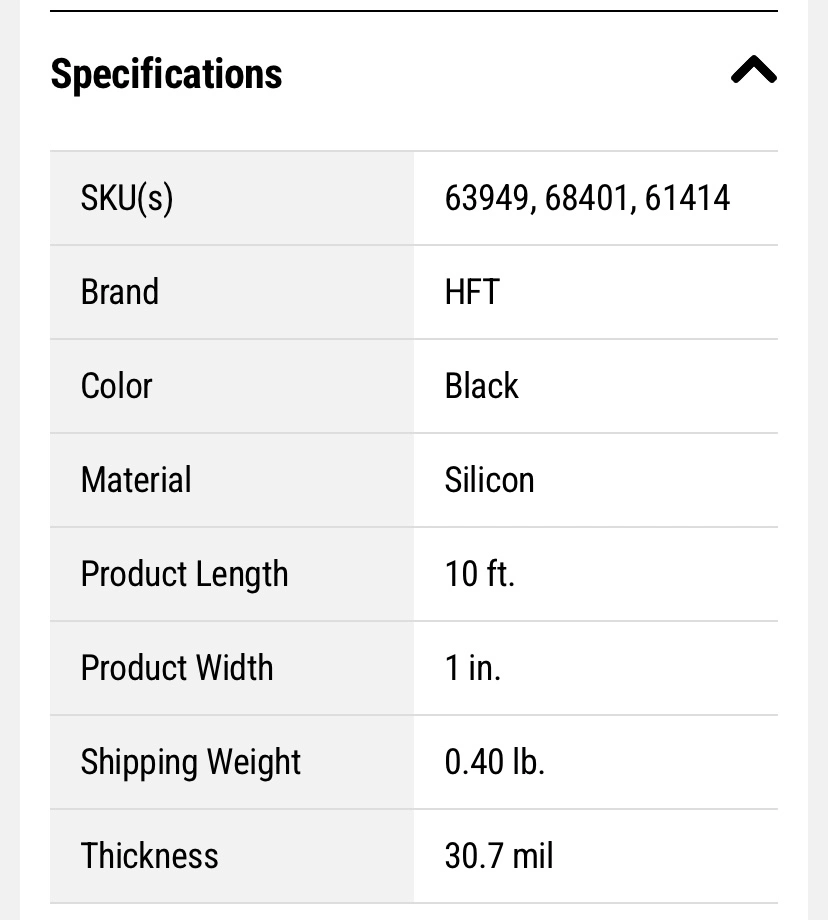Click the Black color value
Screen dimensions: 828x920
481,386
